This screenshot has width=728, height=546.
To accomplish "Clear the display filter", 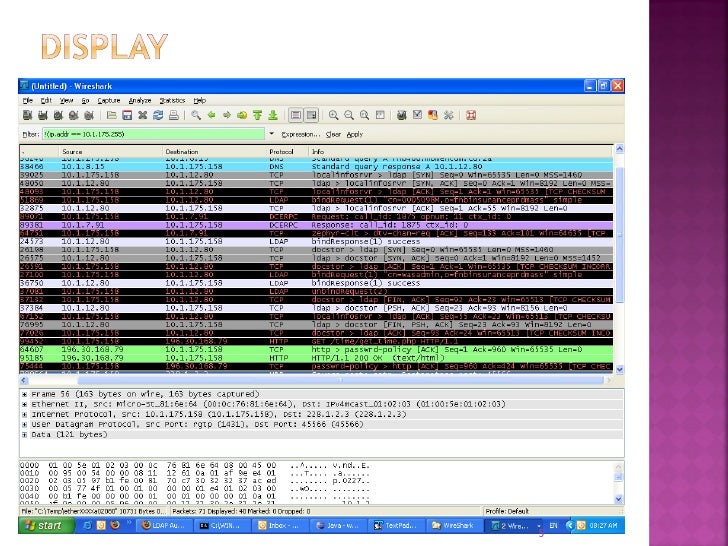I will [333, 134].
